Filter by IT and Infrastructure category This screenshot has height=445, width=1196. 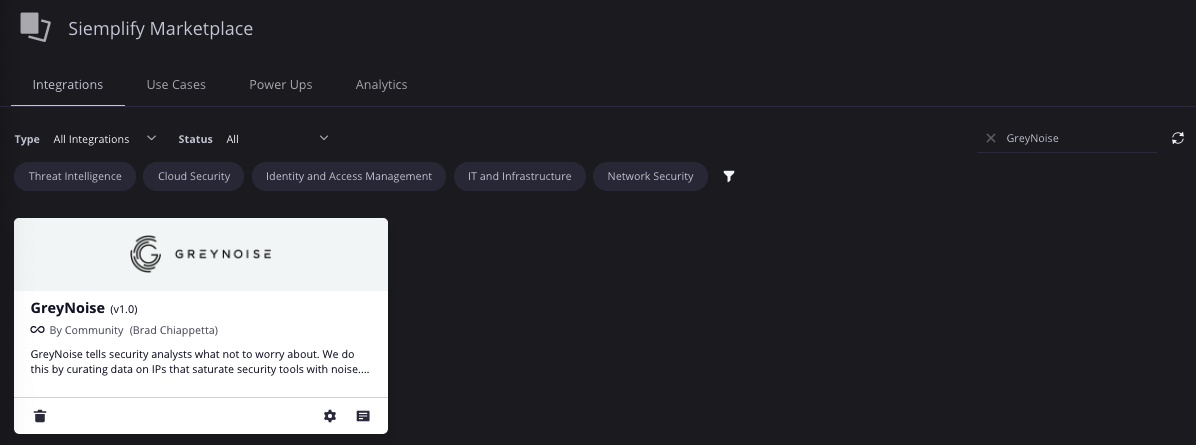519,176
